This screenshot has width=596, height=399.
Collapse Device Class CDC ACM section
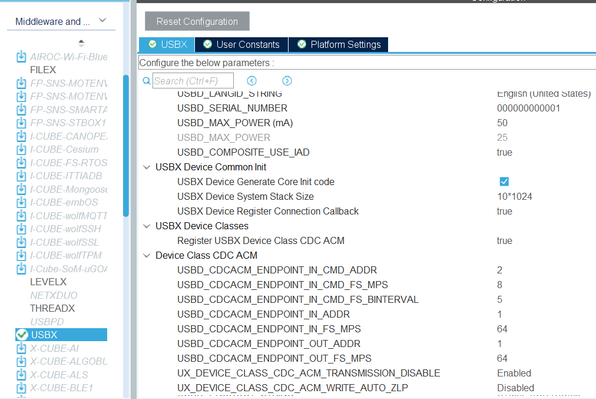[146, 255]
